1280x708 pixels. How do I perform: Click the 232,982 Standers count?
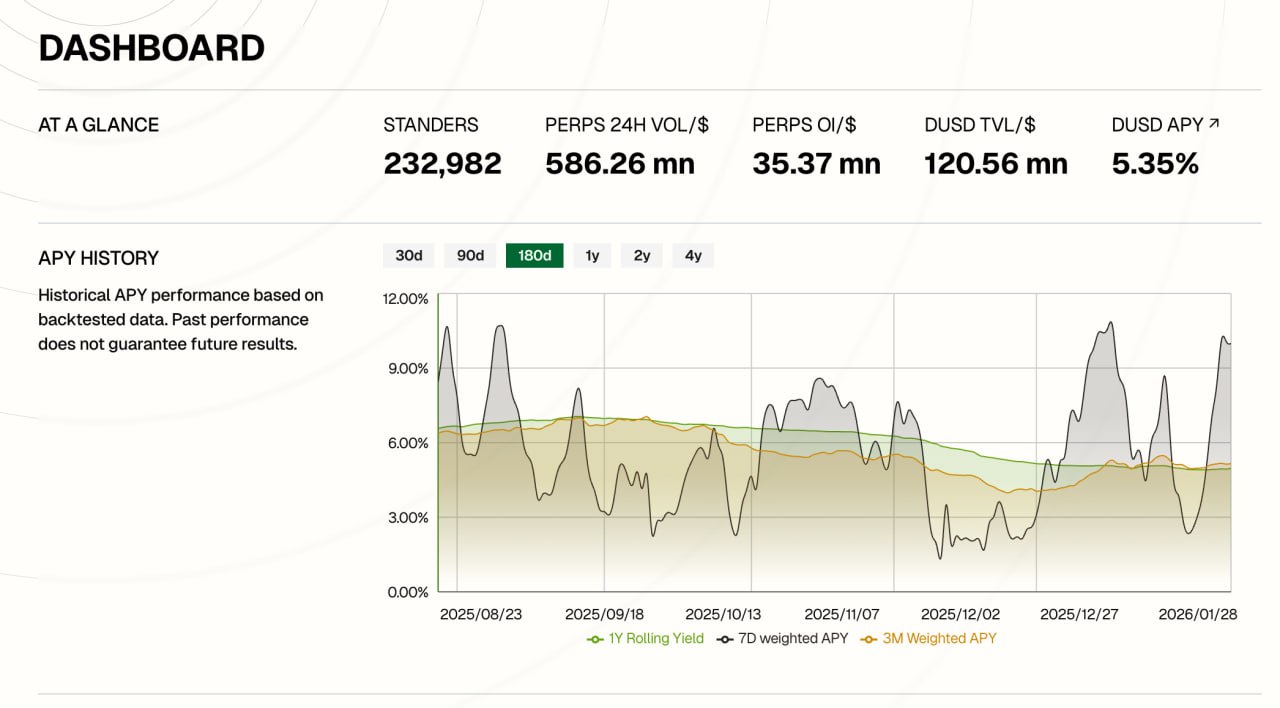[442, 164]
